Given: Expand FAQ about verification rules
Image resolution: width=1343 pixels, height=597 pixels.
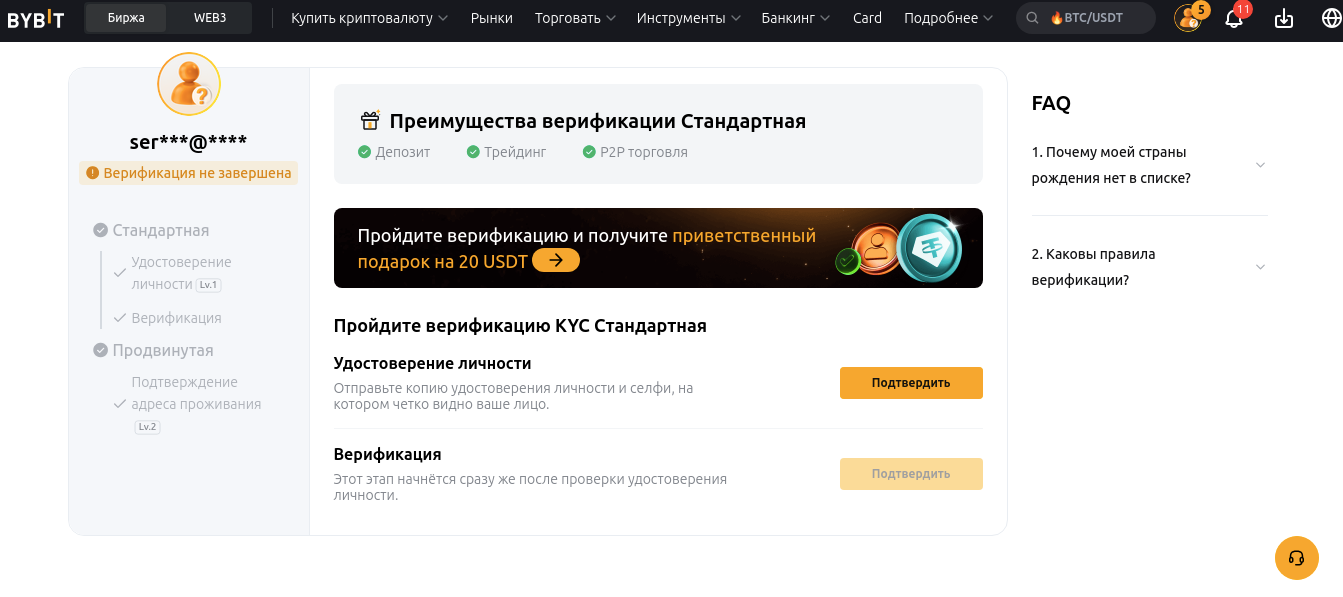Looking at the screenshot, I should point(1149,267).
